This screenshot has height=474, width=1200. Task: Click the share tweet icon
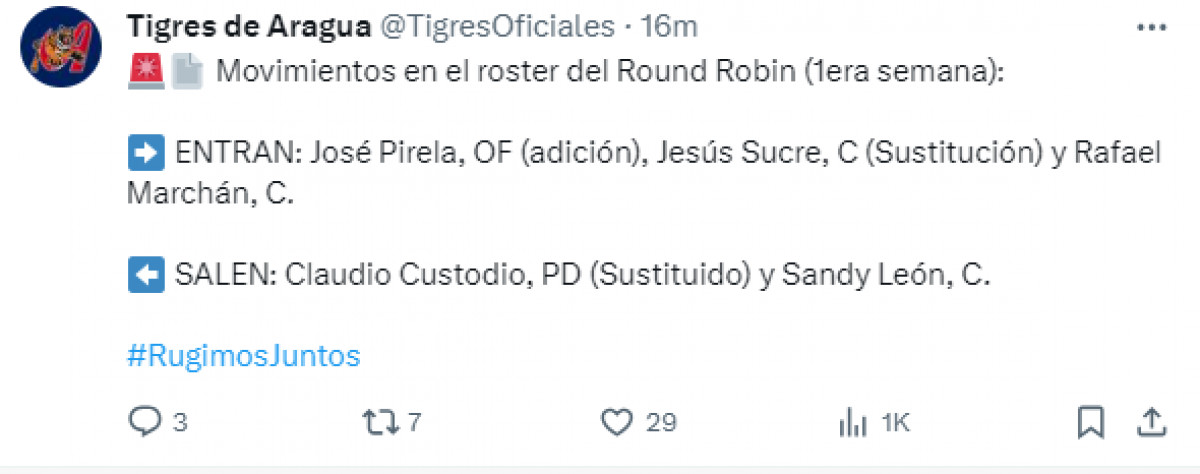tap(1151, 423)
